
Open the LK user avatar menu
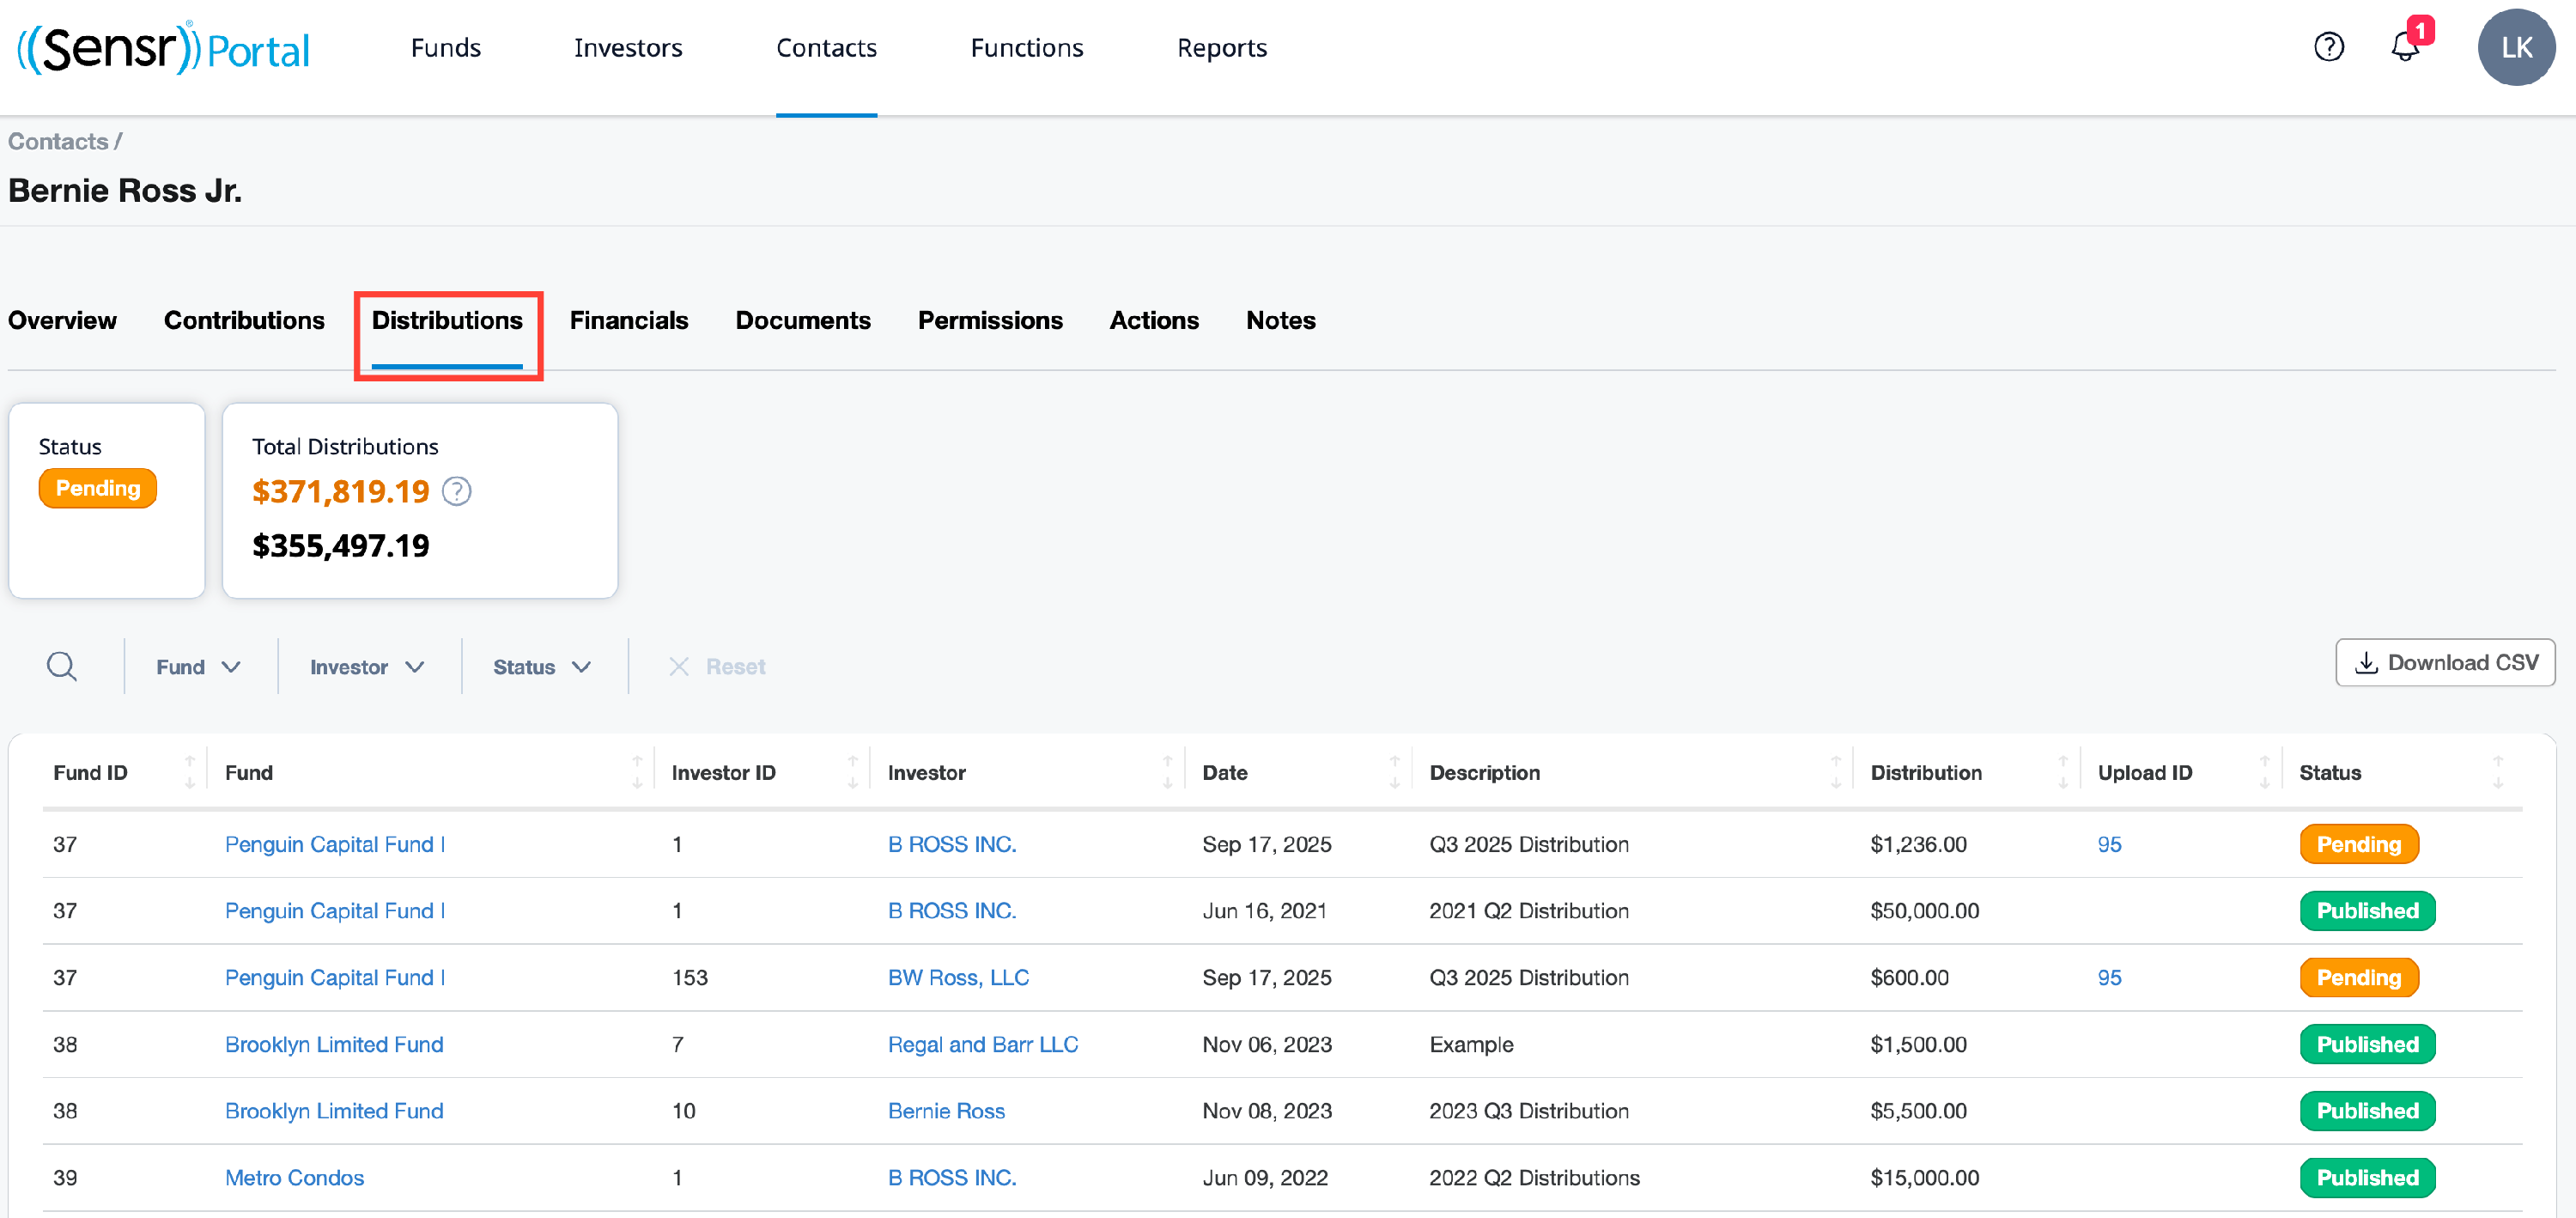pyautogui.click(x=2516, y=47)
